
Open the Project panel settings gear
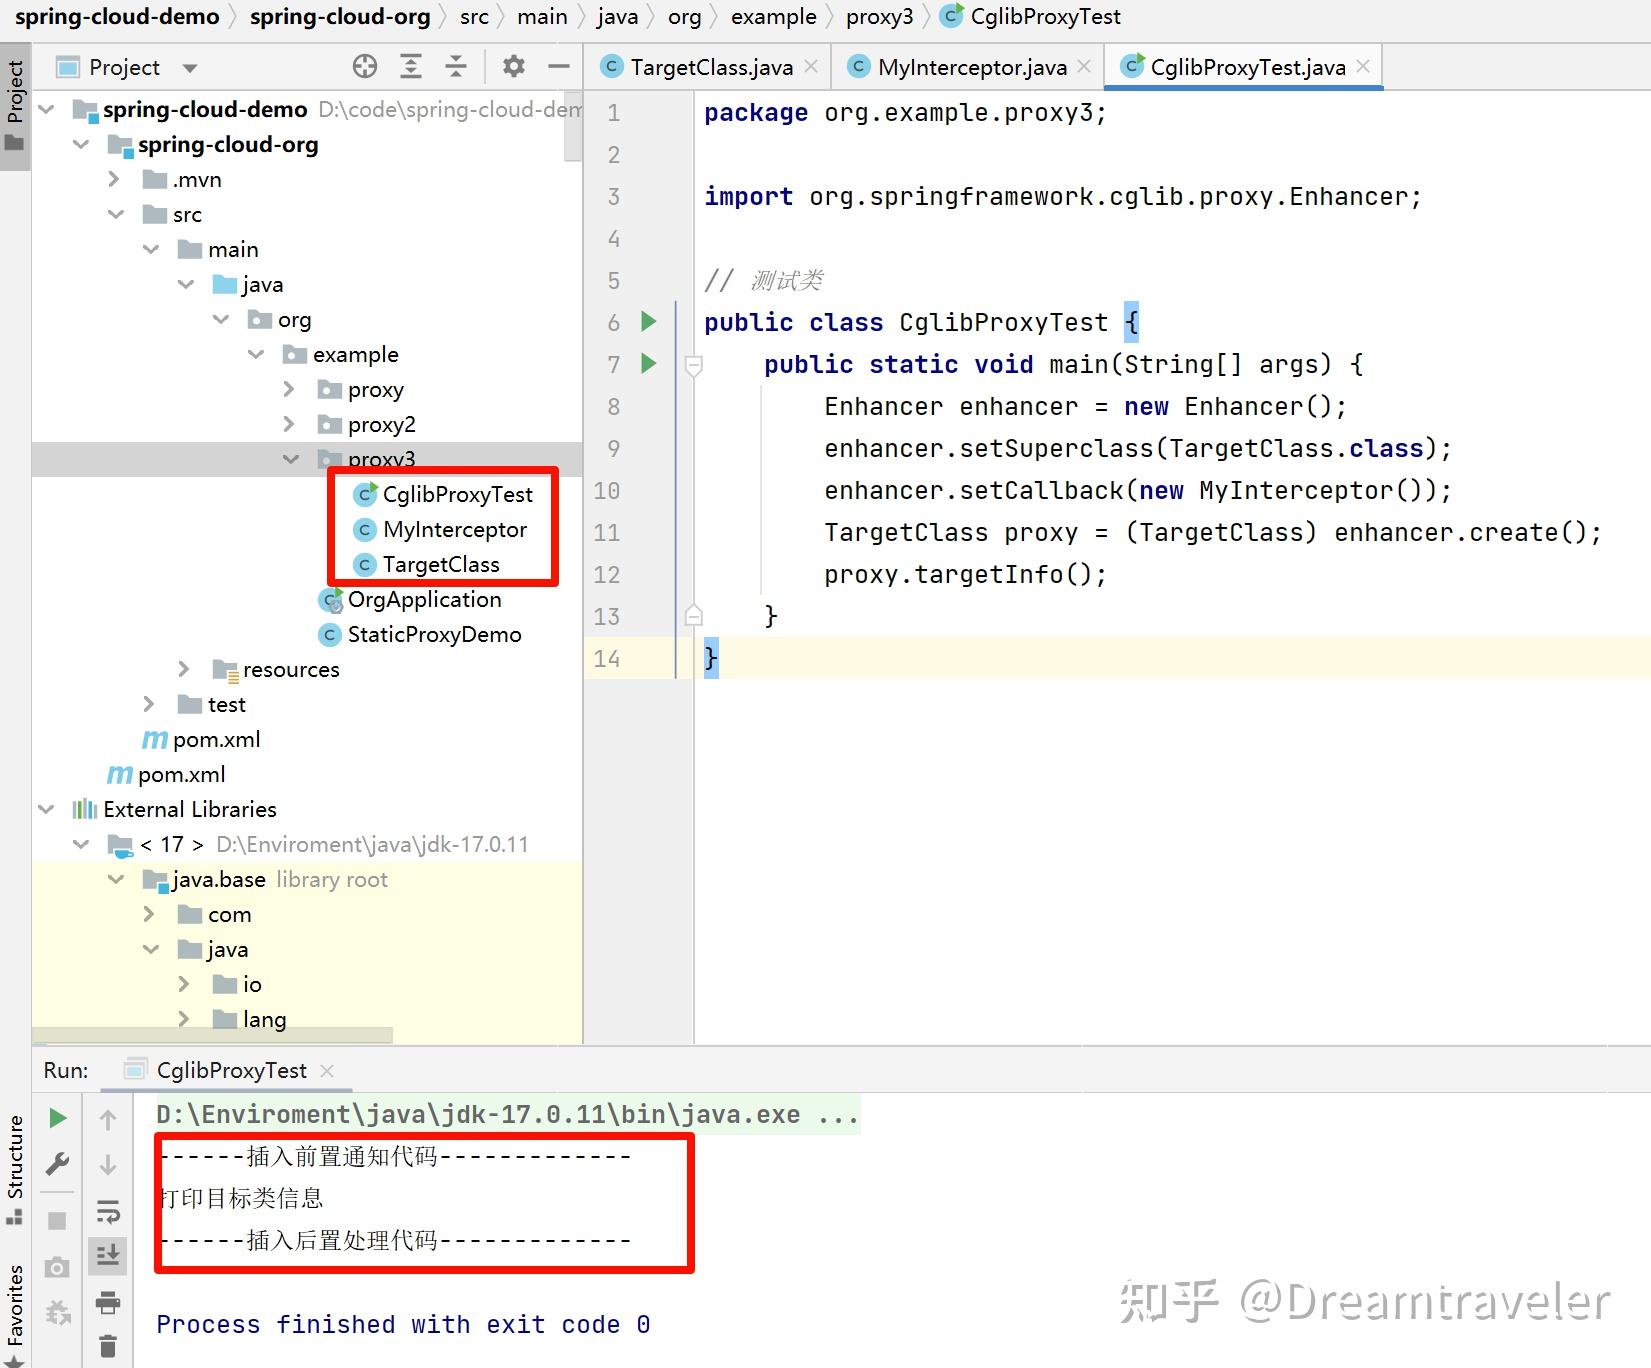pos(514,66)
